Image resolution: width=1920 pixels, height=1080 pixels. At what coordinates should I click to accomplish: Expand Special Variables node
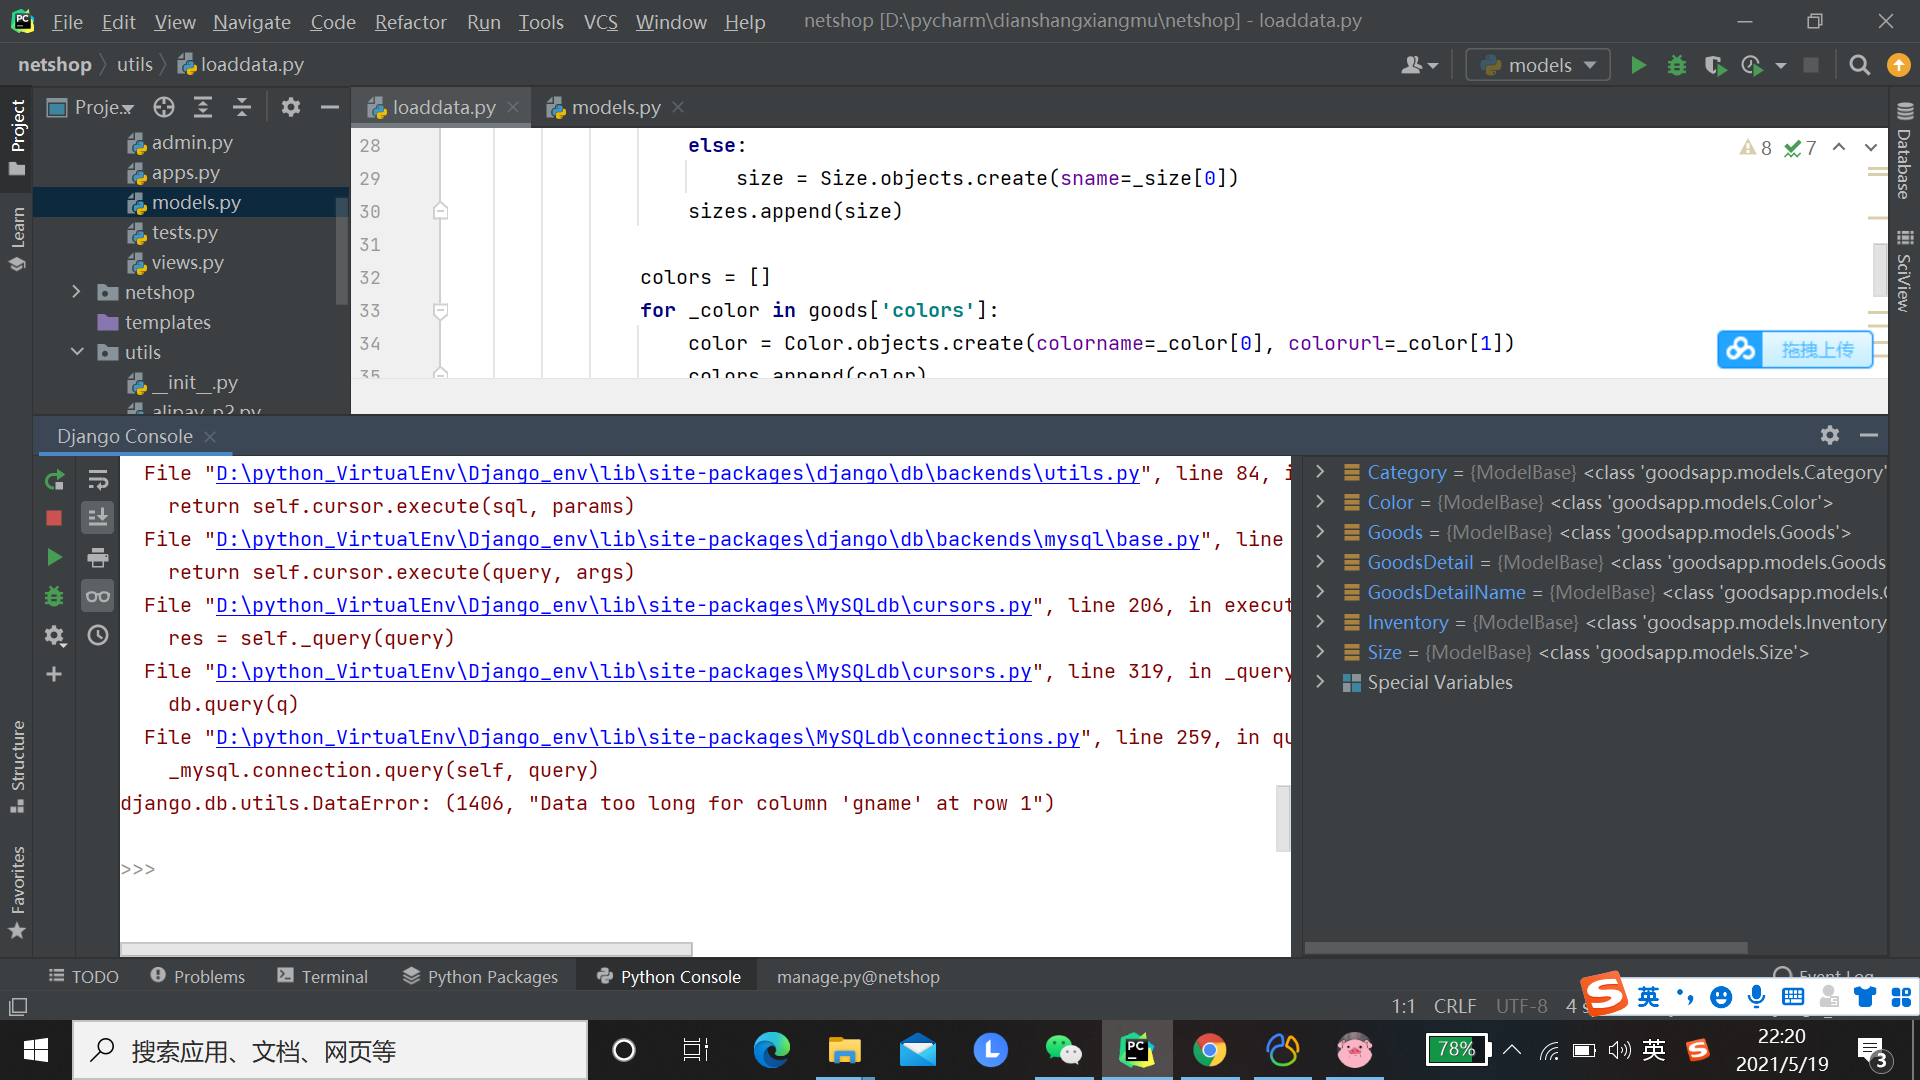click(x=1320, y=682)
